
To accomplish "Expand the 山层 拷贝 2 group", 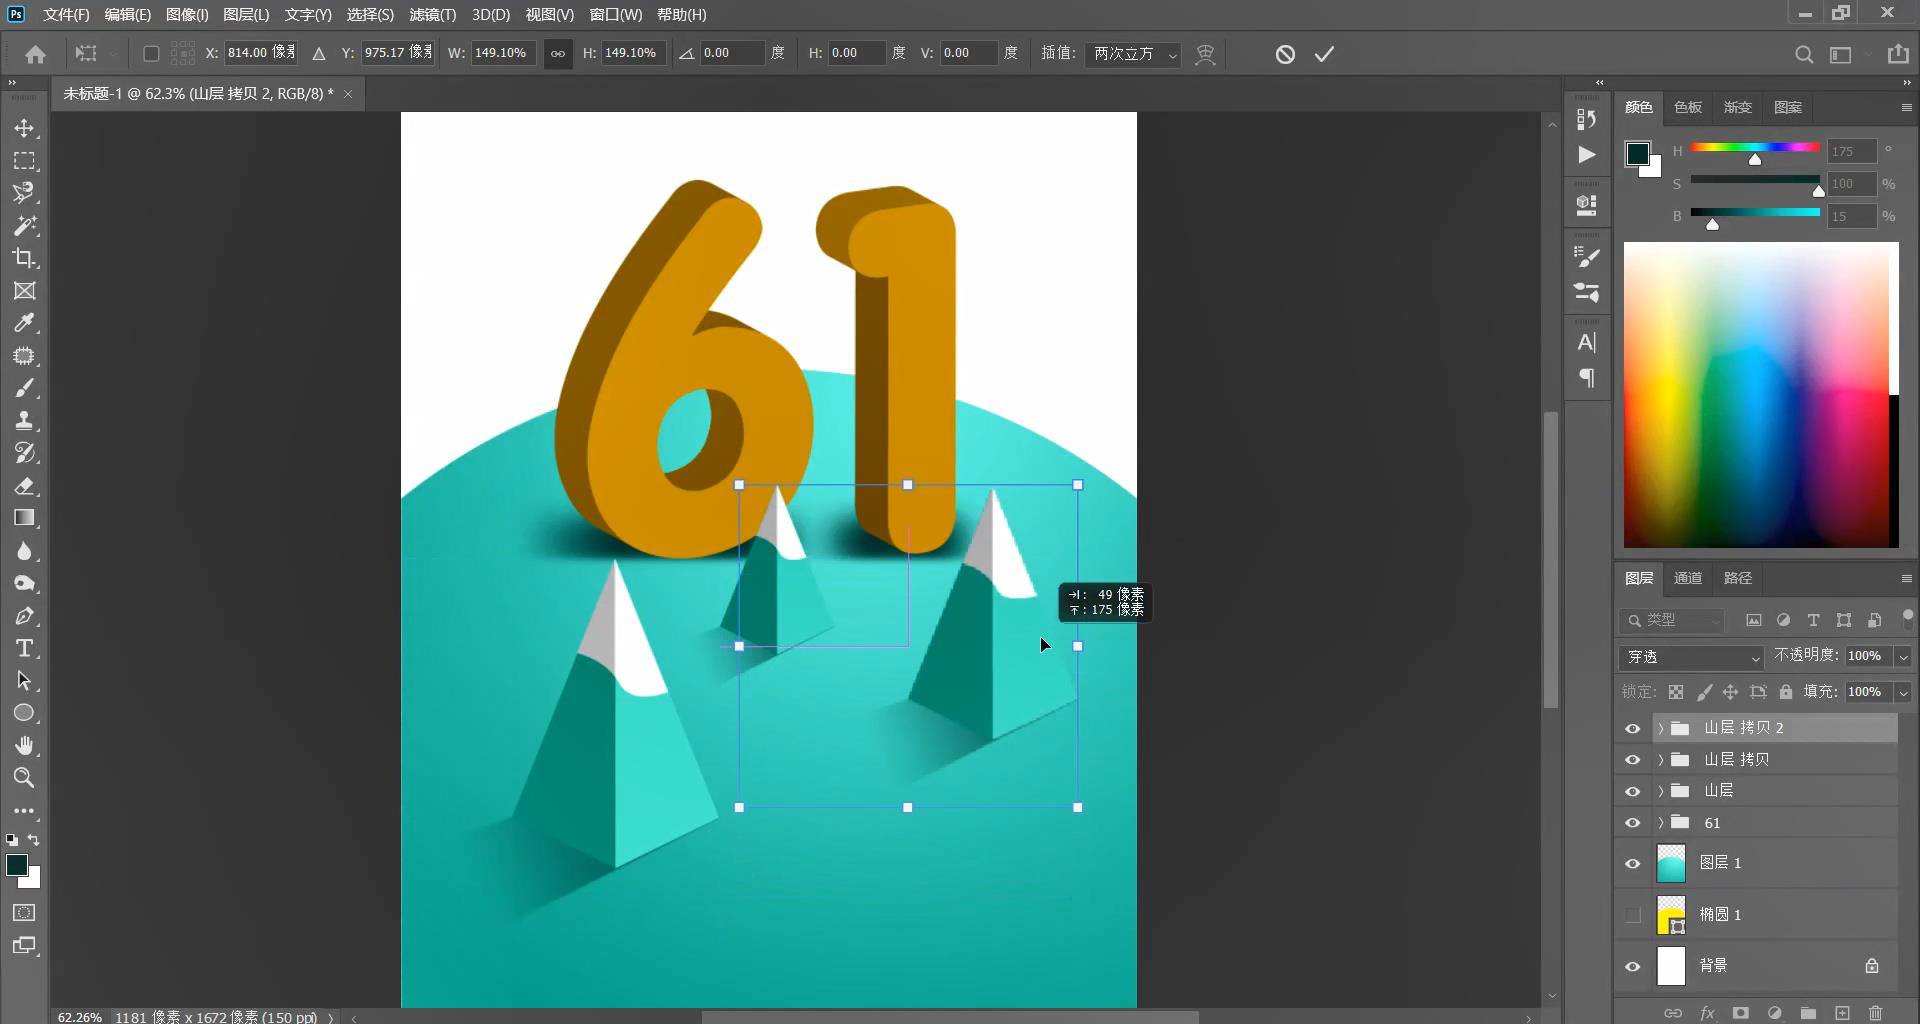I will tap(1661, 728).
